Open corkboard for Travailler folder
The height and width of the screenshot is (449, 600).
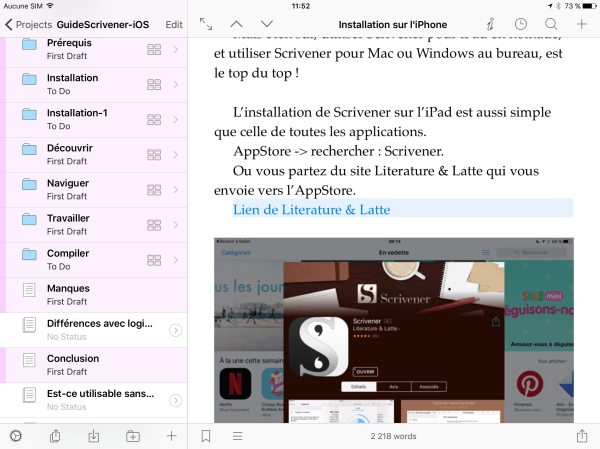tap(154, 225)
